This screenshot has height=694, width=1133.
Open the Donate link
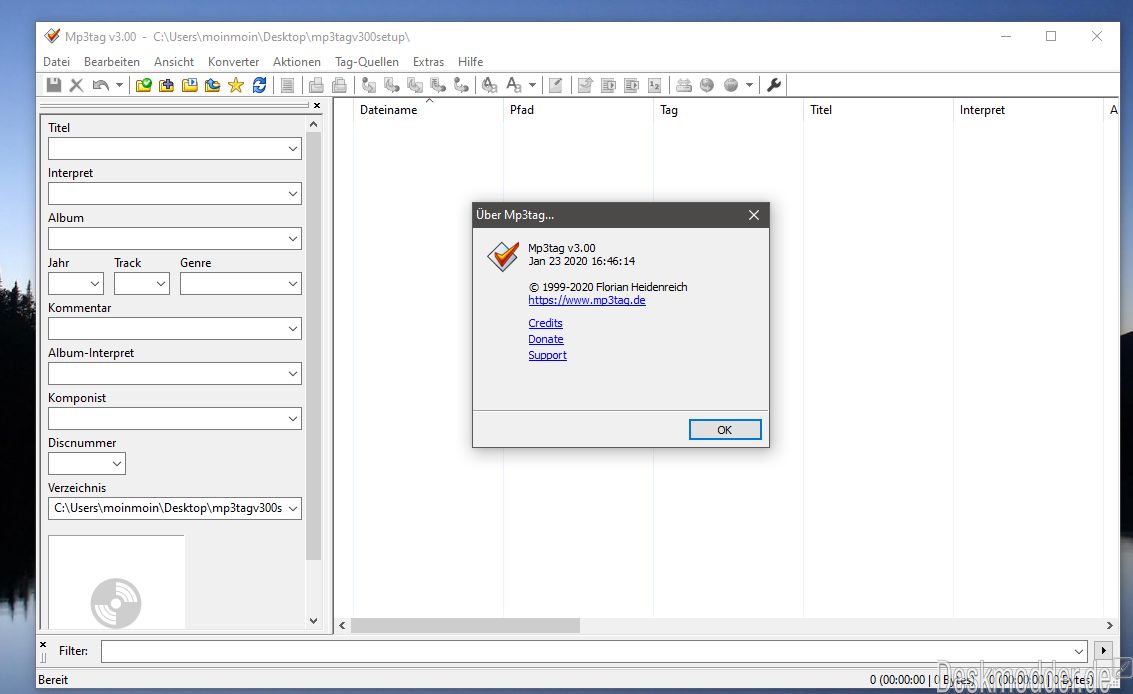point(546,339)
